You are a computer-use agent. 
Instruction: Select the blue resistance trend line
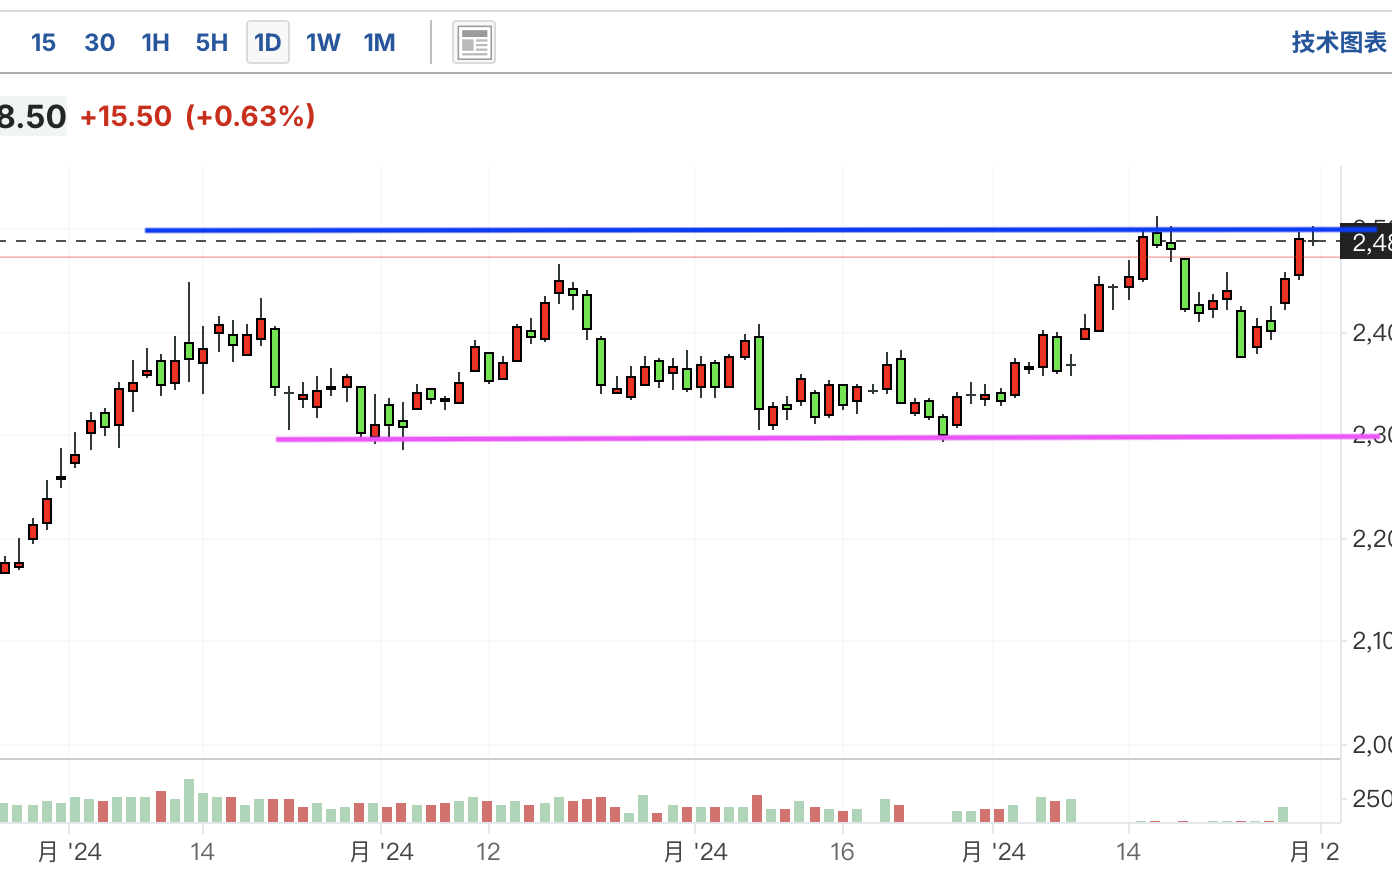coord(760,230)
